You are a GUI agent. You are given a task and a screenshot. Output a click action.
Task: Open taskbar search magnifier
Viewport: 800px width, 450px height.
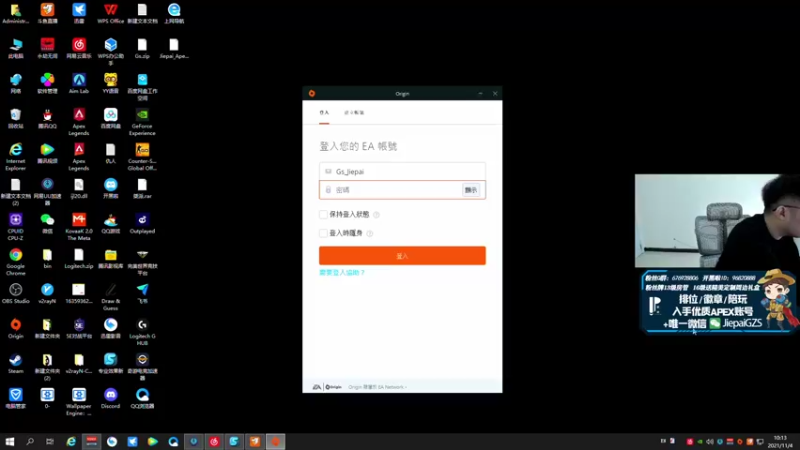click(30, 441)
